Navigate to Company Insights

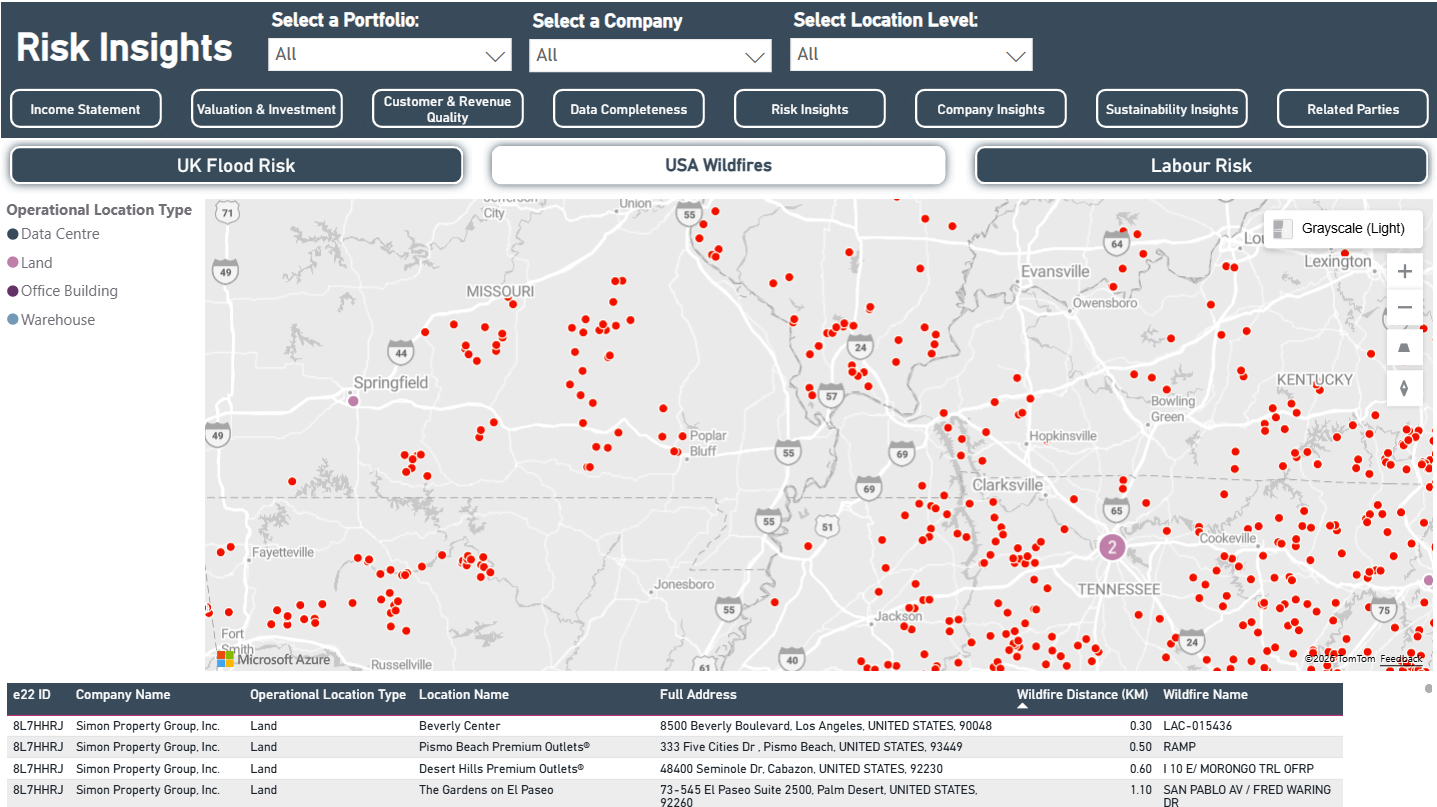tap(991, 109)
